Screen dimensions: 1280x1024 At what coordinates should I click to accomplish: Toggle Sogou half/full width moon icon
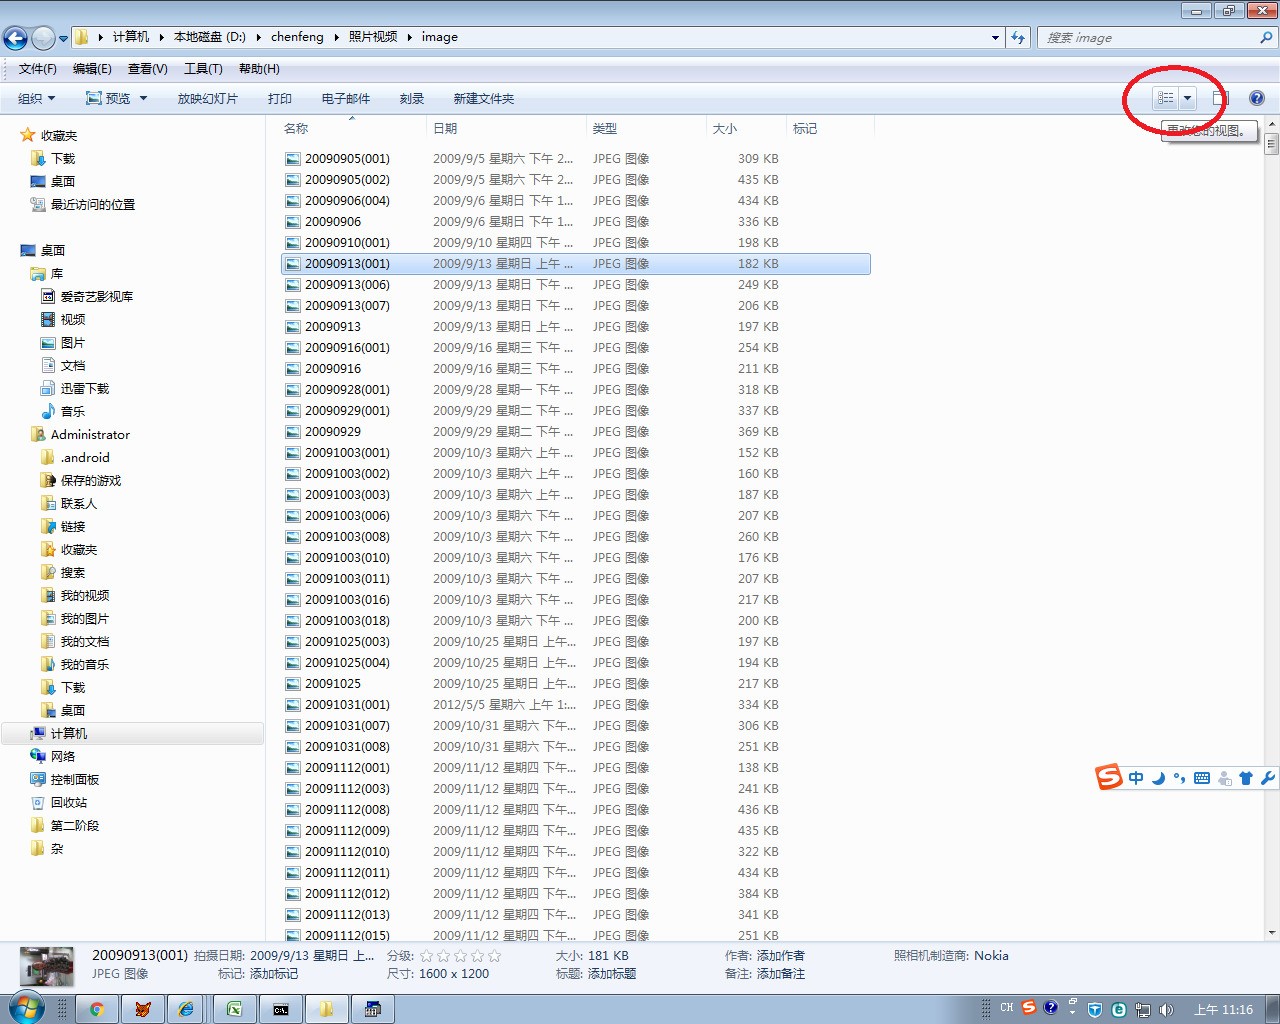(1158, 778)
